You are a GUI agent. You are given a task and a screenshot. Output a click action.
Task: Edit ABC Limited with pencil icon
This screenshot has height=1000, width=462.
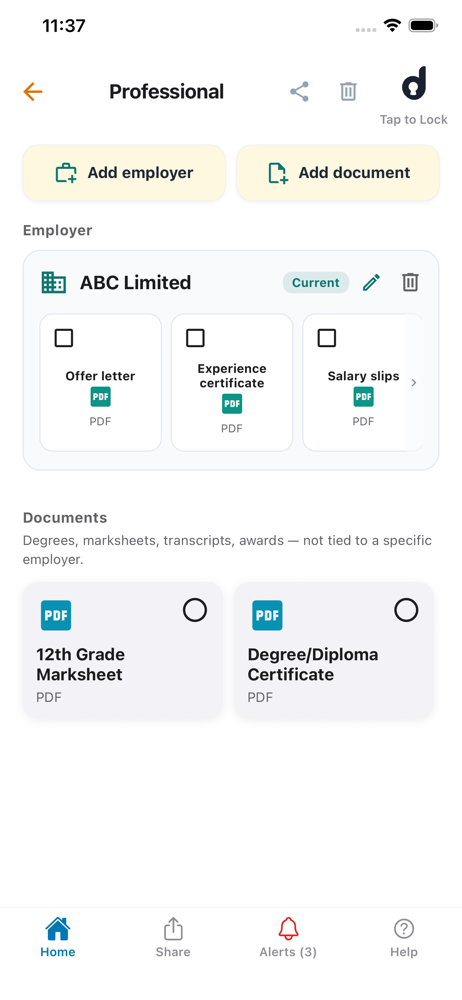click(371, 282)
